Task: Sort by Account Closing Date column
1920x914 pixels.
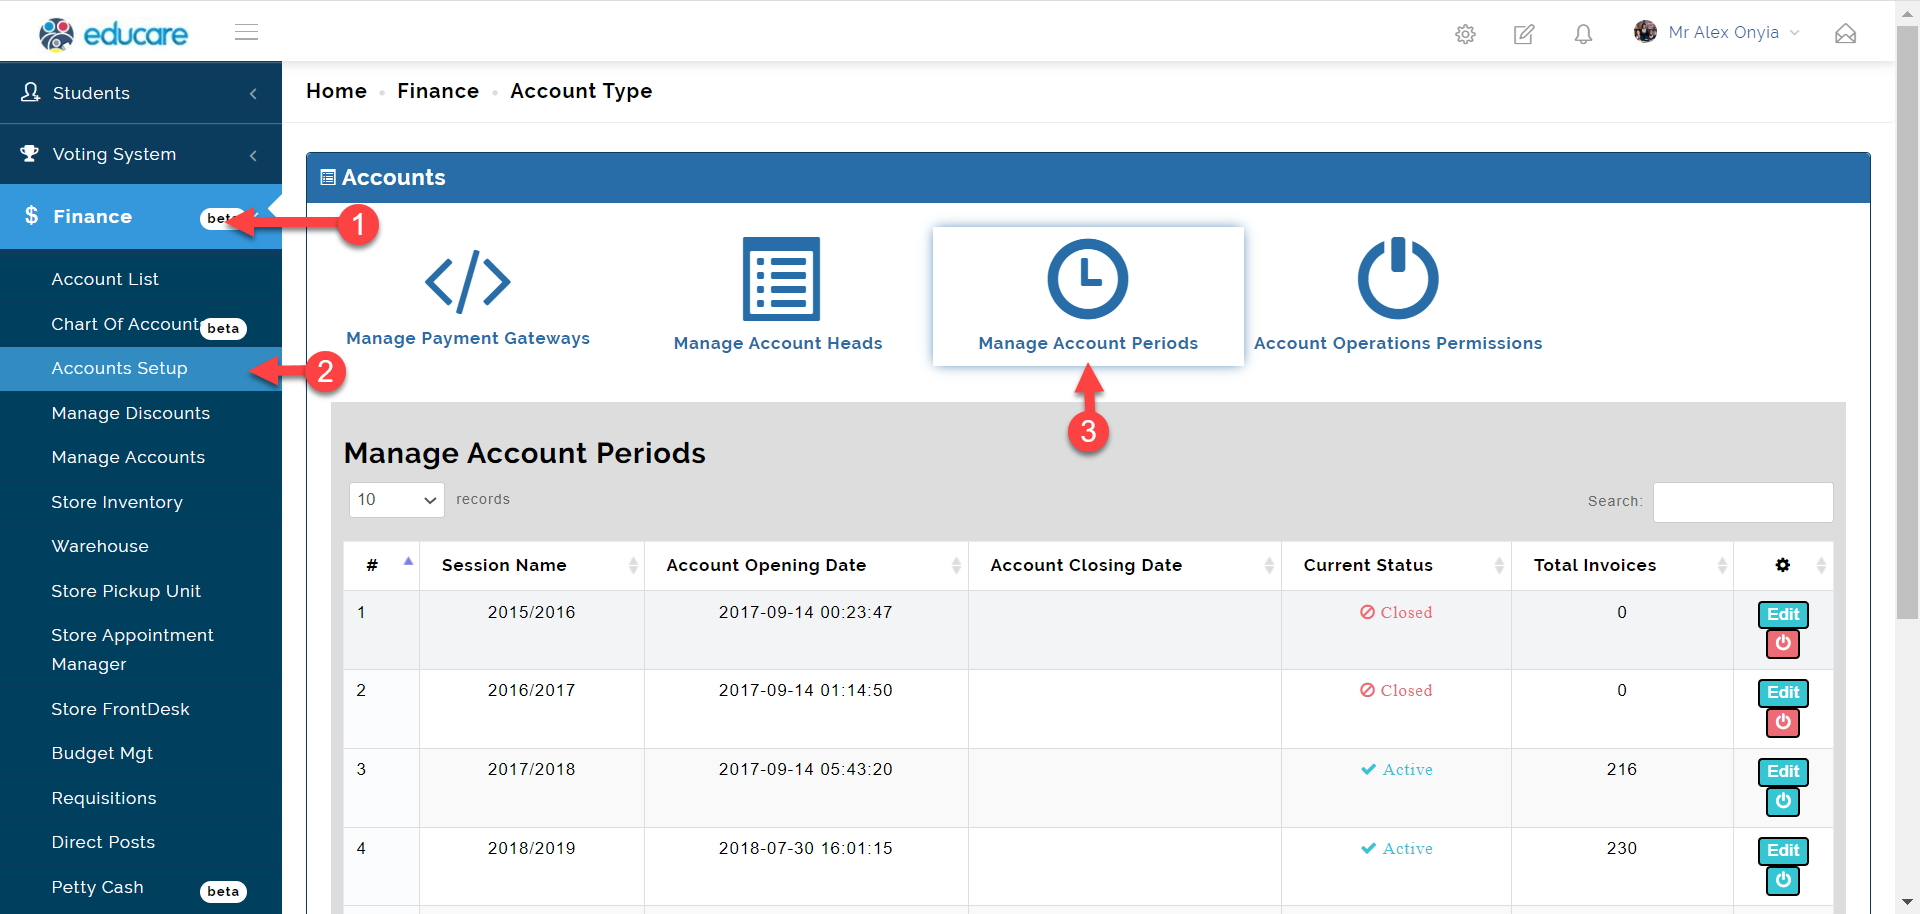Action: (x=1125, y=565)
